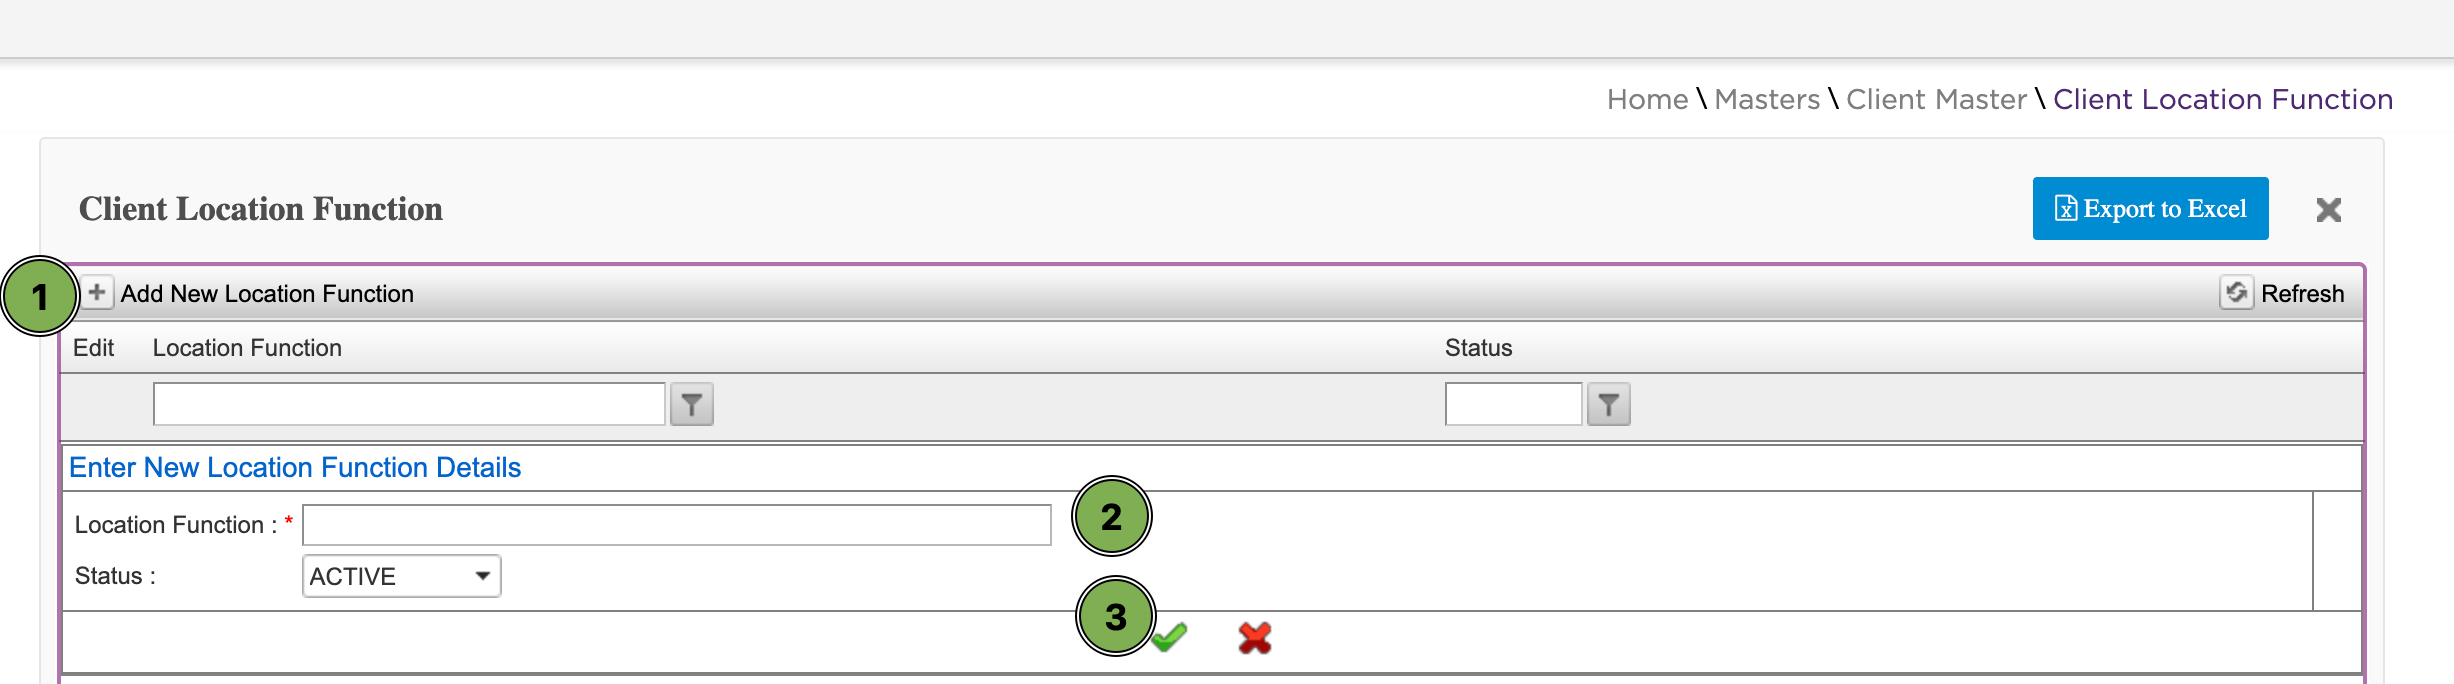
Task: Close the Client Location Function panel
Action: pyautogui.click(x=2328, y=210)
